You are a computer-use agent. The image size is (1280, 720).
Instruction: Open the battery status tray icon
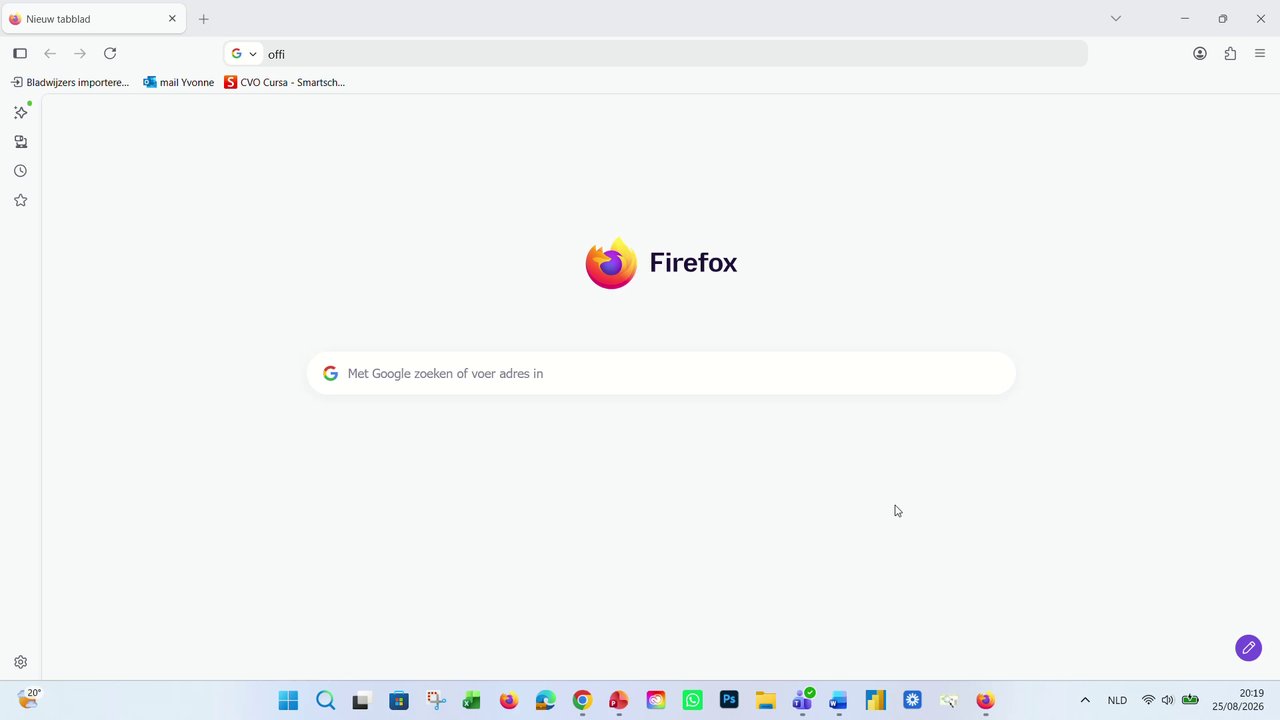1190,700
